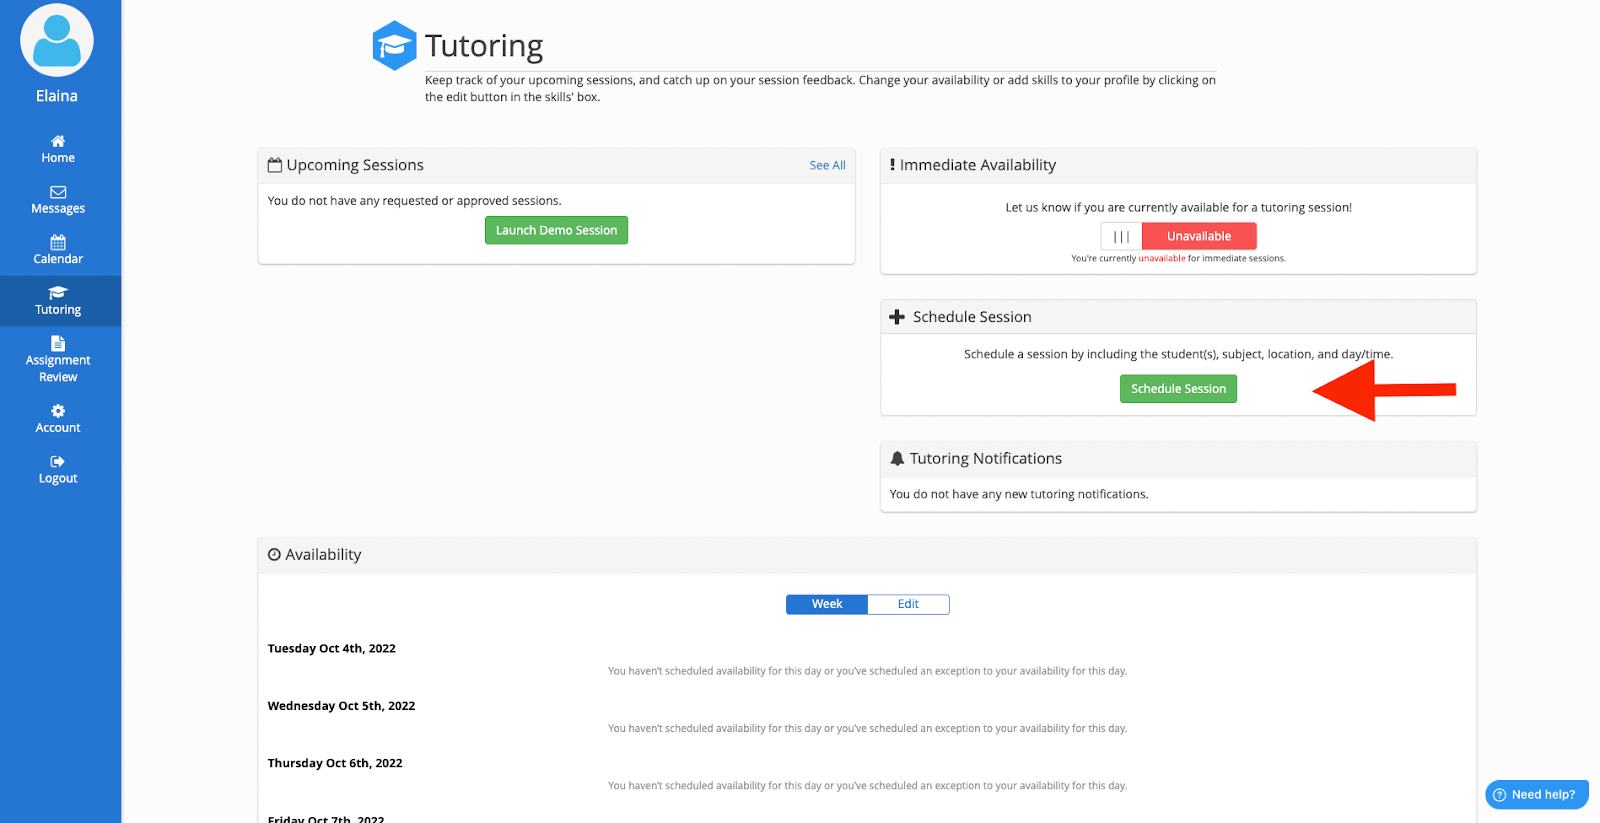Click Elaina's profile avatar

pos(57,41)
